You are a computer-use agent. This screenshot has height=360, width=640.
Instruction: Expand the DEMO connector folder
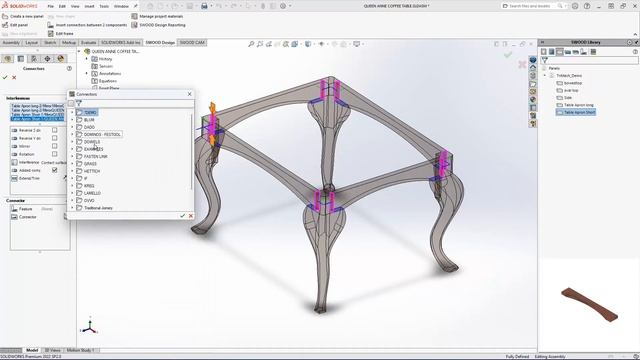[73, 112]
